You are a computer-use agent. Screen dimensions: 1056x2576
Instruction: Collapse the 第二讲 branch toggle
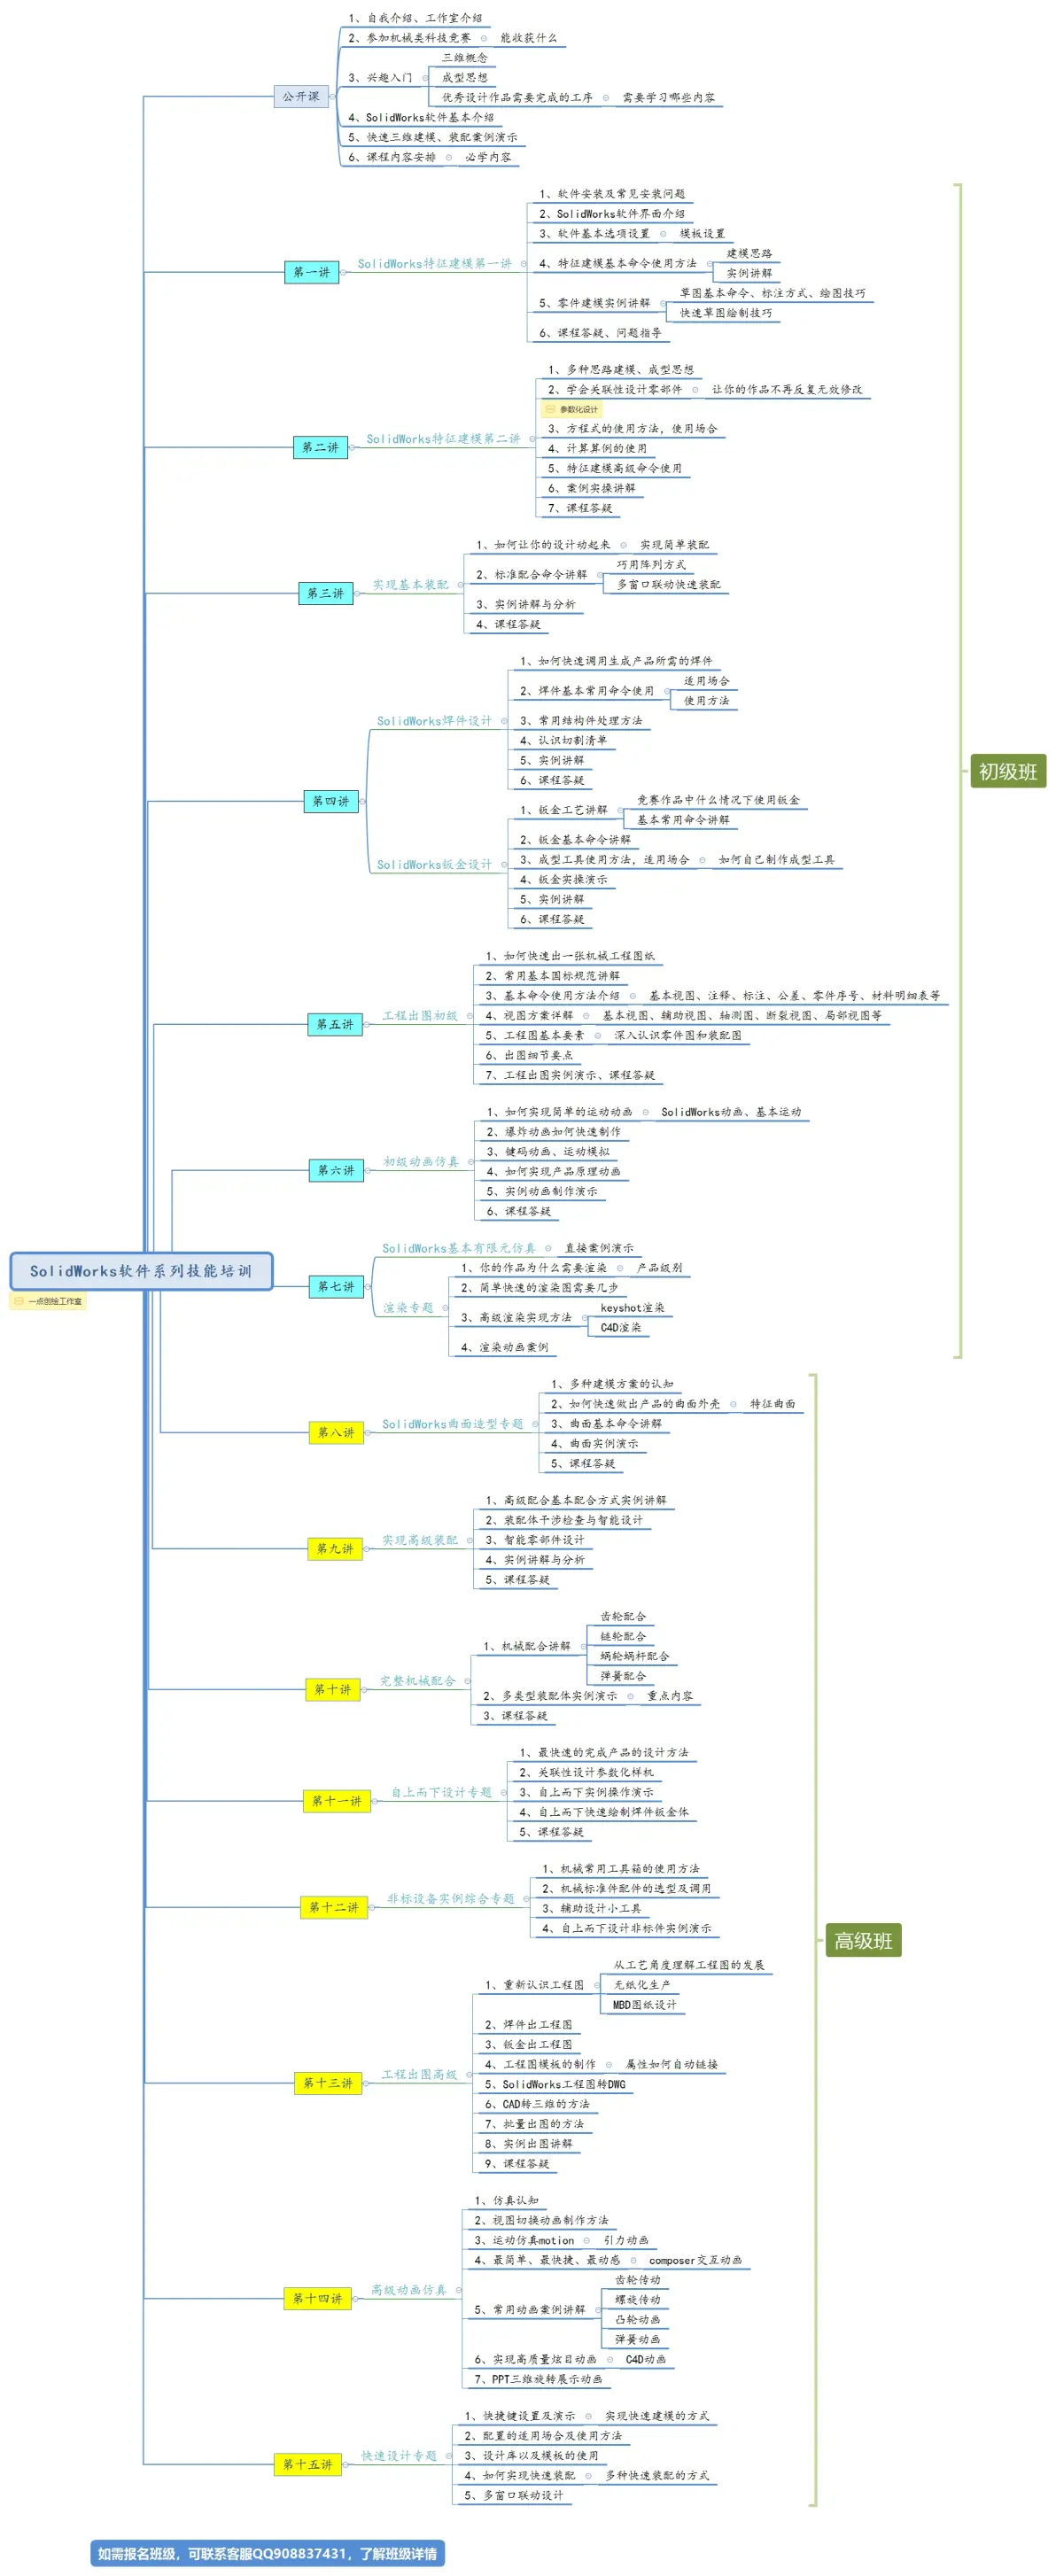coord(352,447)
